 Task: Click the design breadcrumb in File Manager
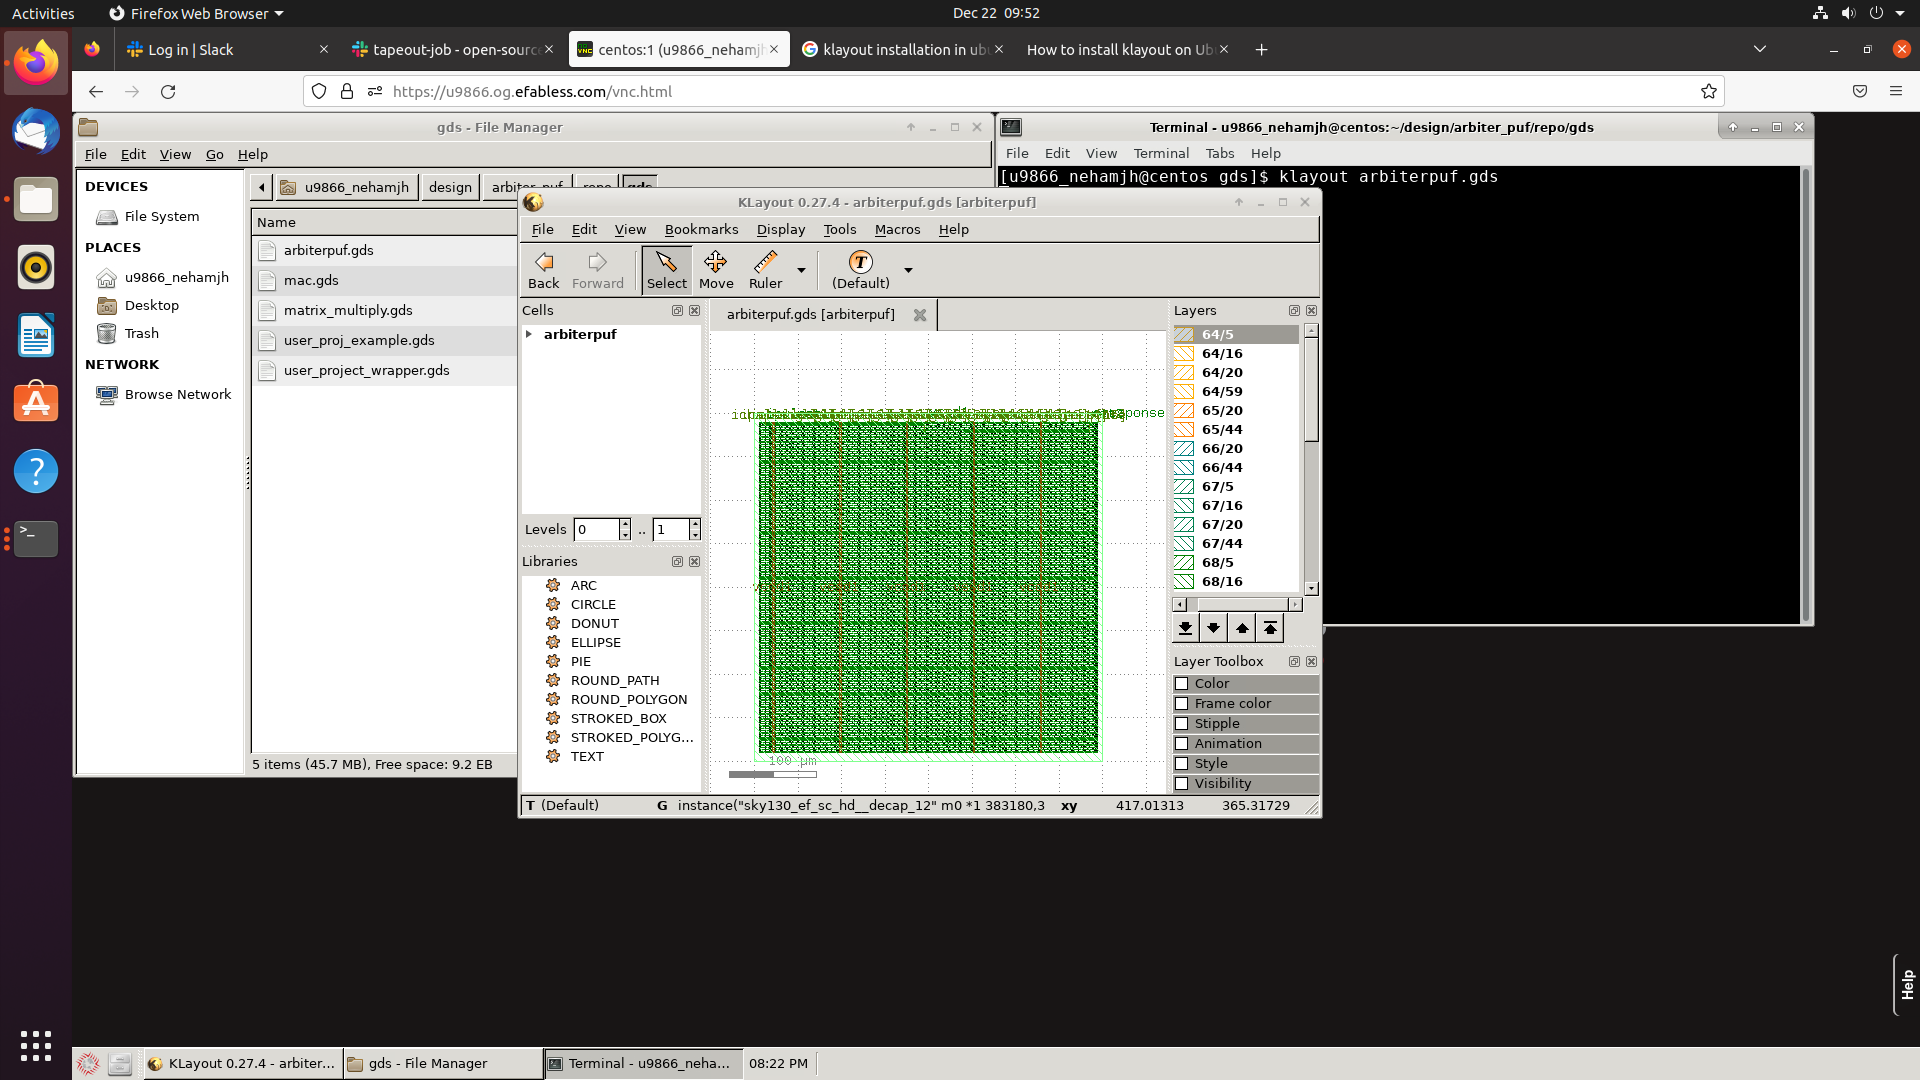[450, 186]
